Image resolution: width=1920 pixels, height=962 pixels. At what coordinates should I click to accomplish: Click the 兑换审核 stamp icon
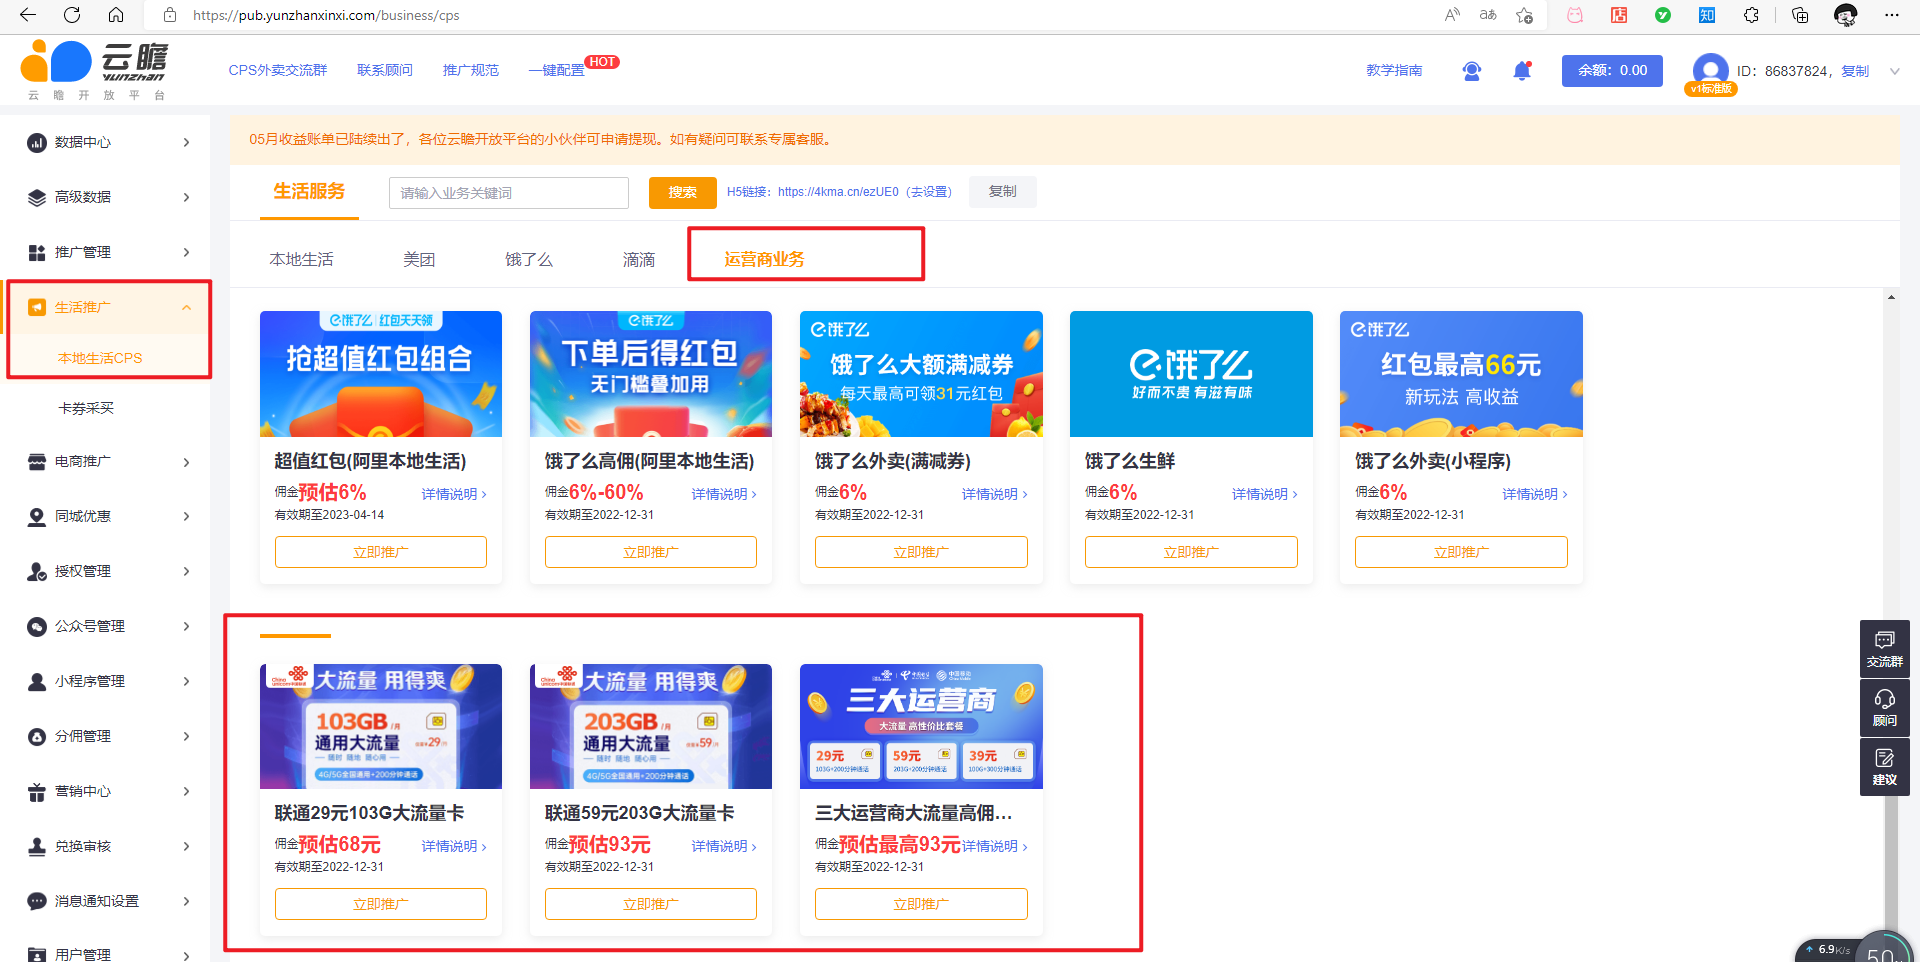[37, 846]
